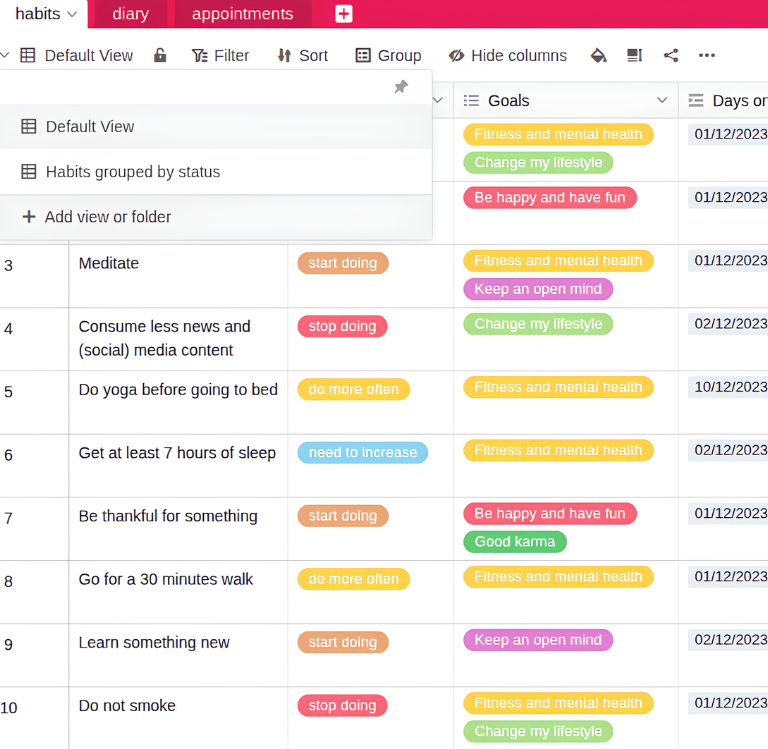Pin the views panel with pin icon
Screen dimensions: 768x749
tap(401, 87)
